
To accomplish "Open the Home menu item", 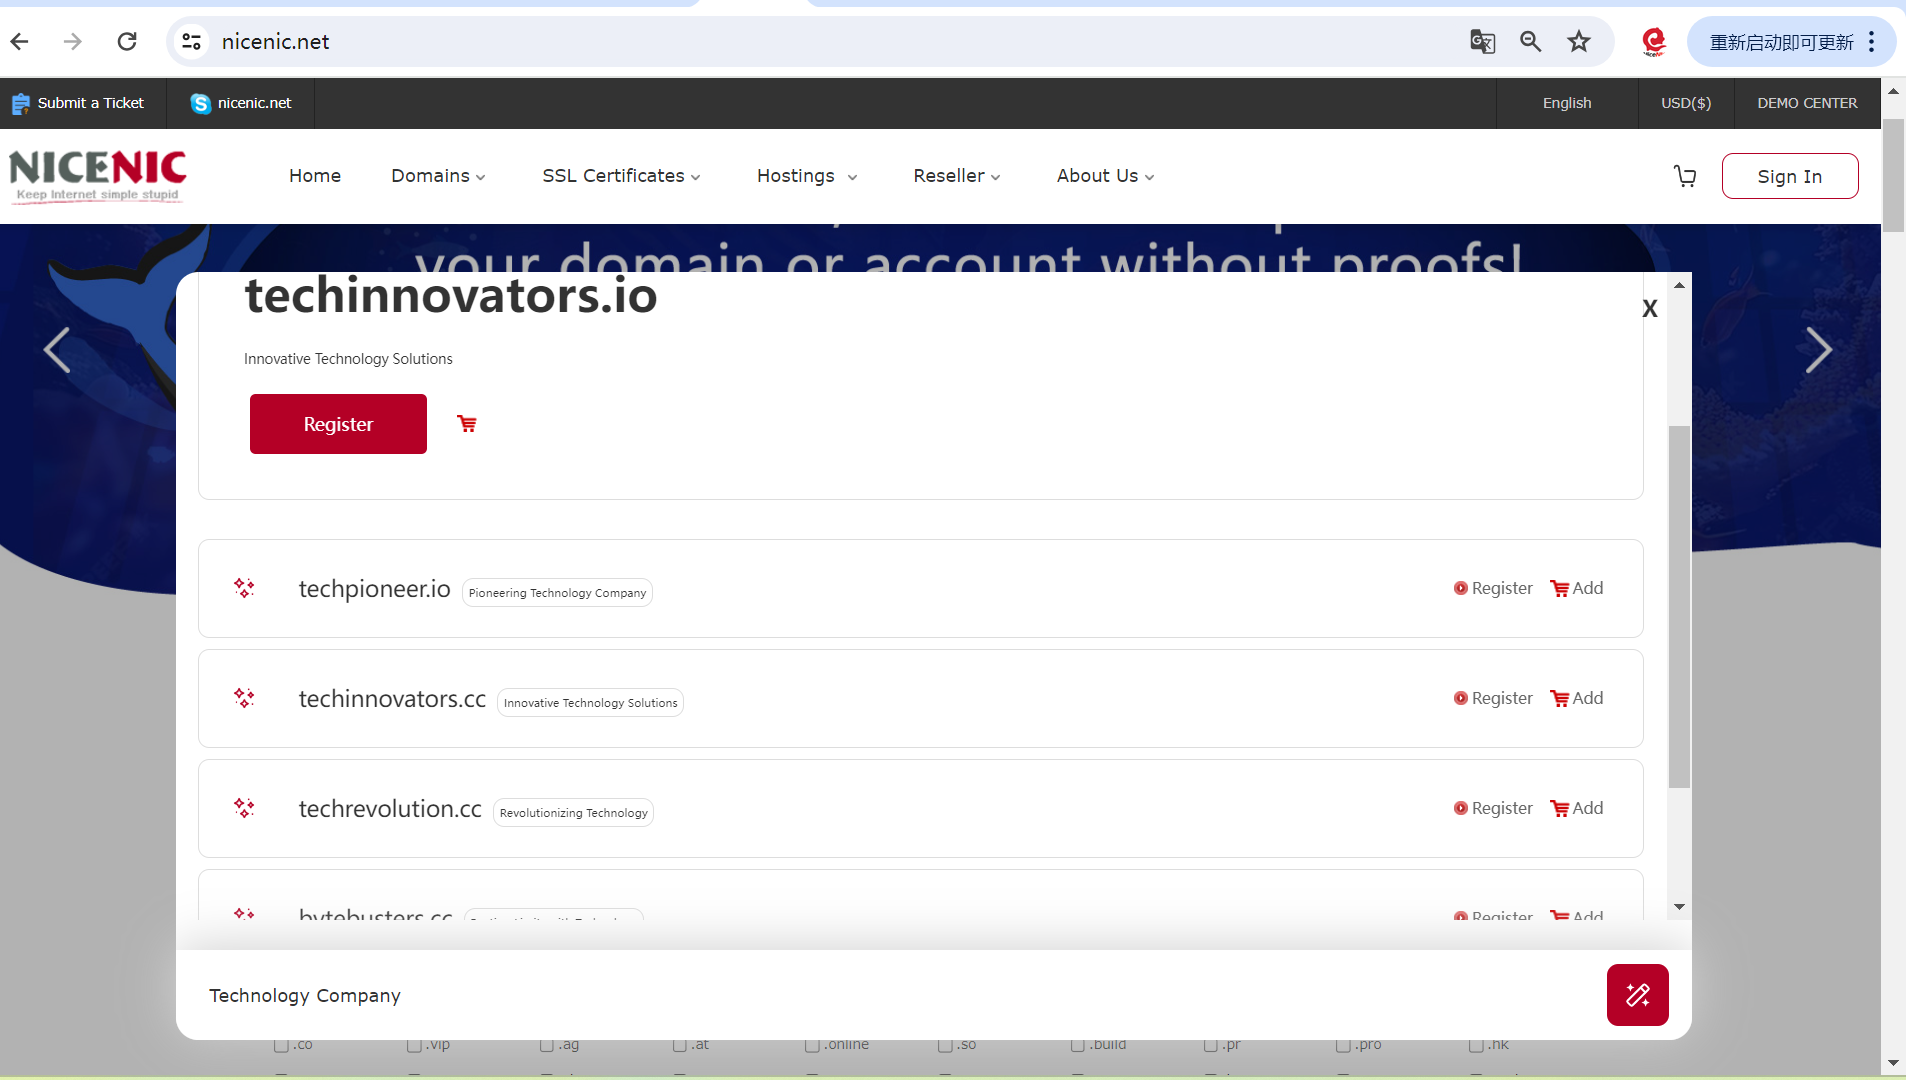I will [x=315, y=176].
